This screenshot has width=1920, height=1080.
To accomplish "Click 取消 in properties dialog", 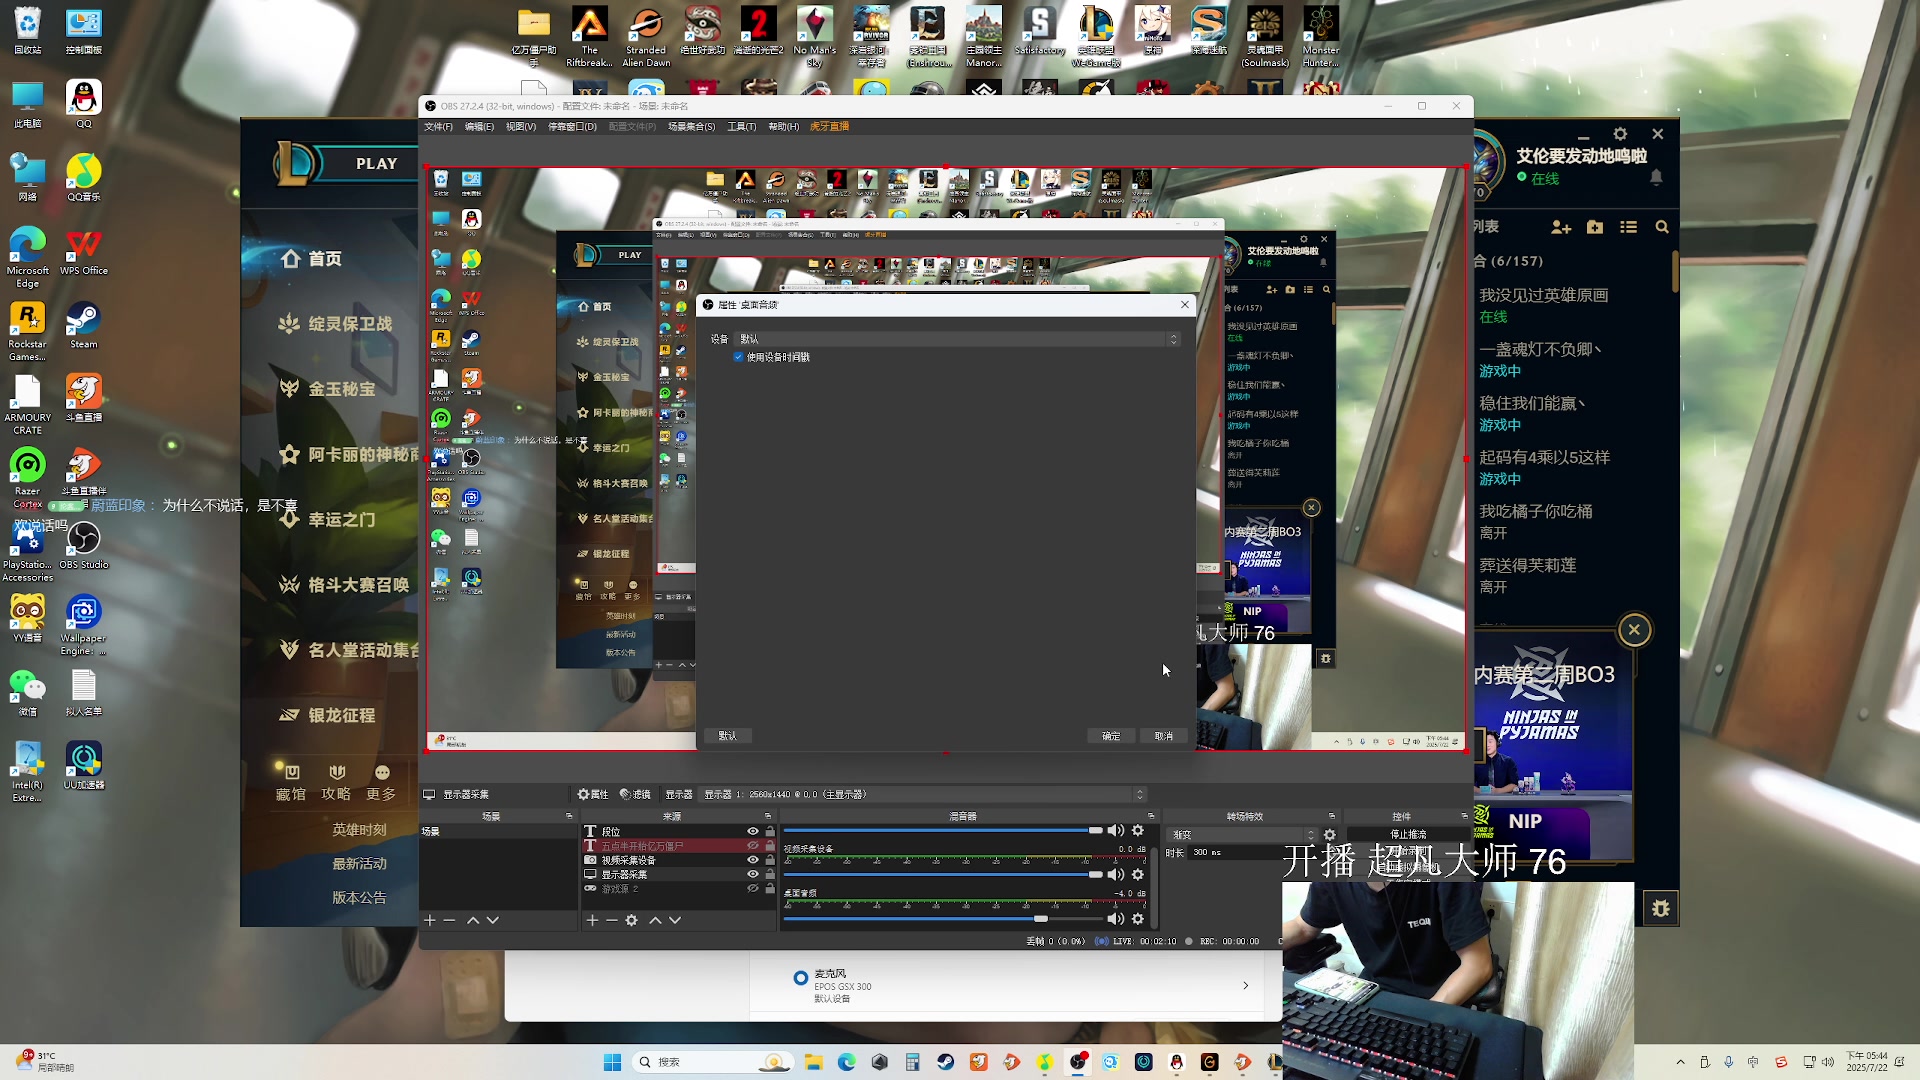I will [1164, 736].
